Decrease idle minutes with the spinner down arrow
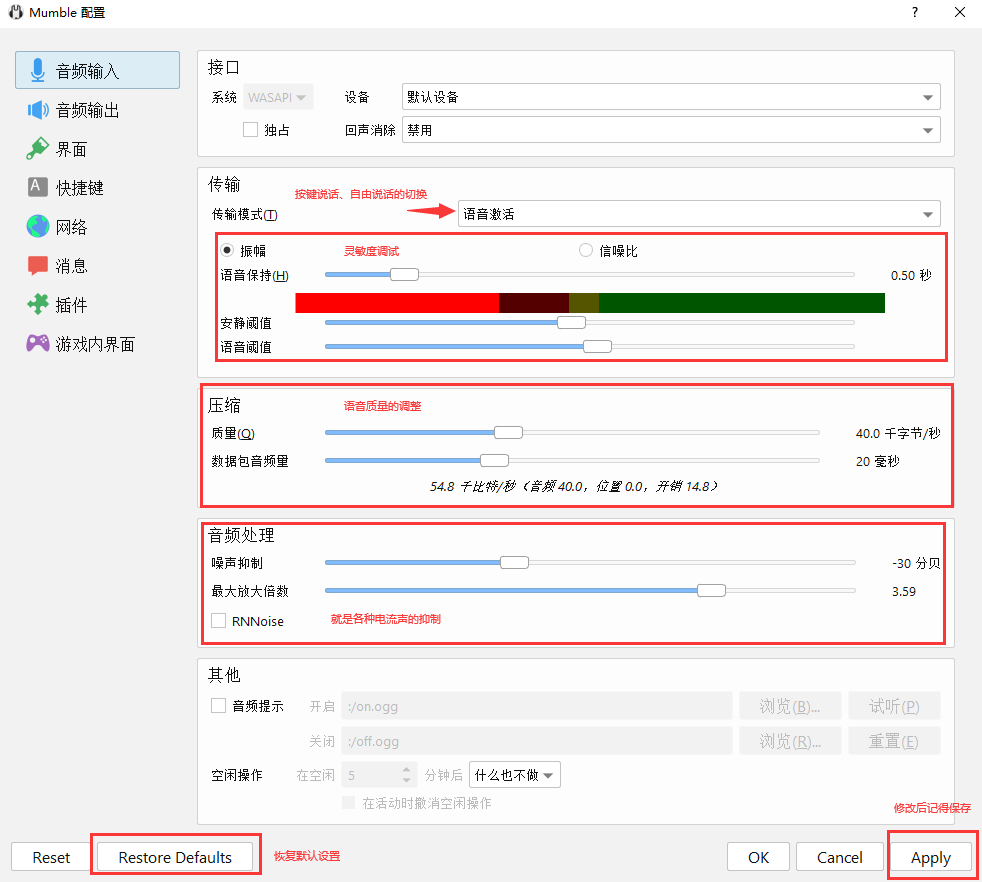 (406, 781)
